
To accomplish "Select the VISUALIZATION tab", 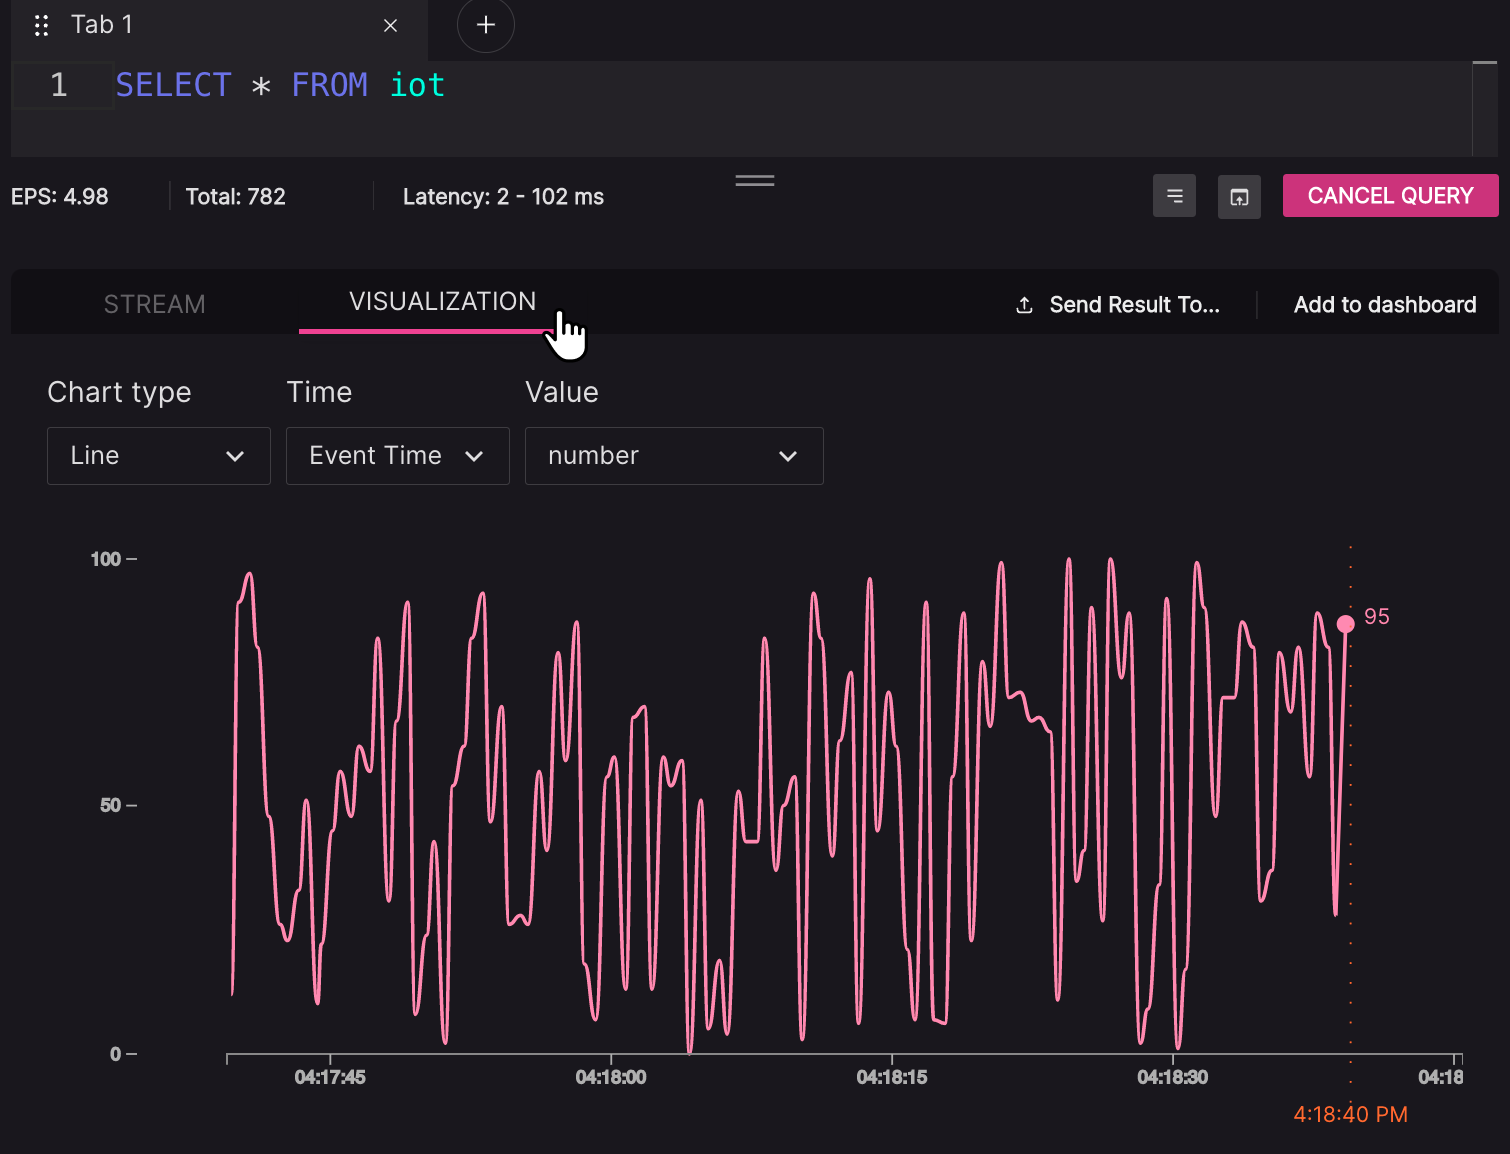I will click(x=442, y=302).
